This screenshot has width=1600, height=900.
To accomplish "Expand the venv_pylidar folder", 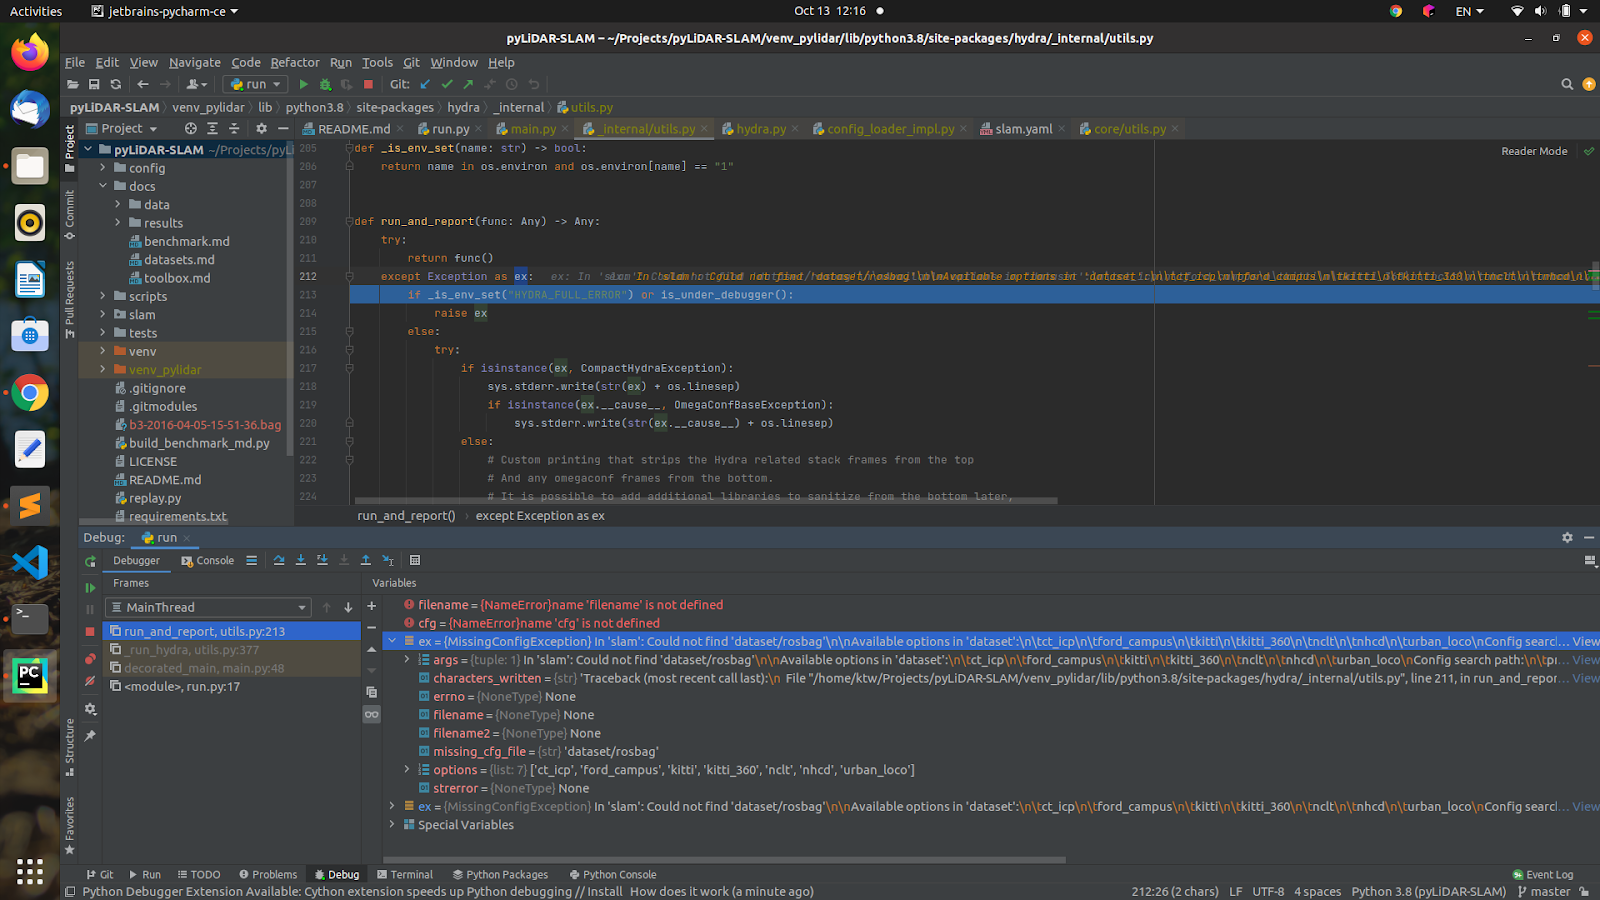I will [x=102, y=369].
